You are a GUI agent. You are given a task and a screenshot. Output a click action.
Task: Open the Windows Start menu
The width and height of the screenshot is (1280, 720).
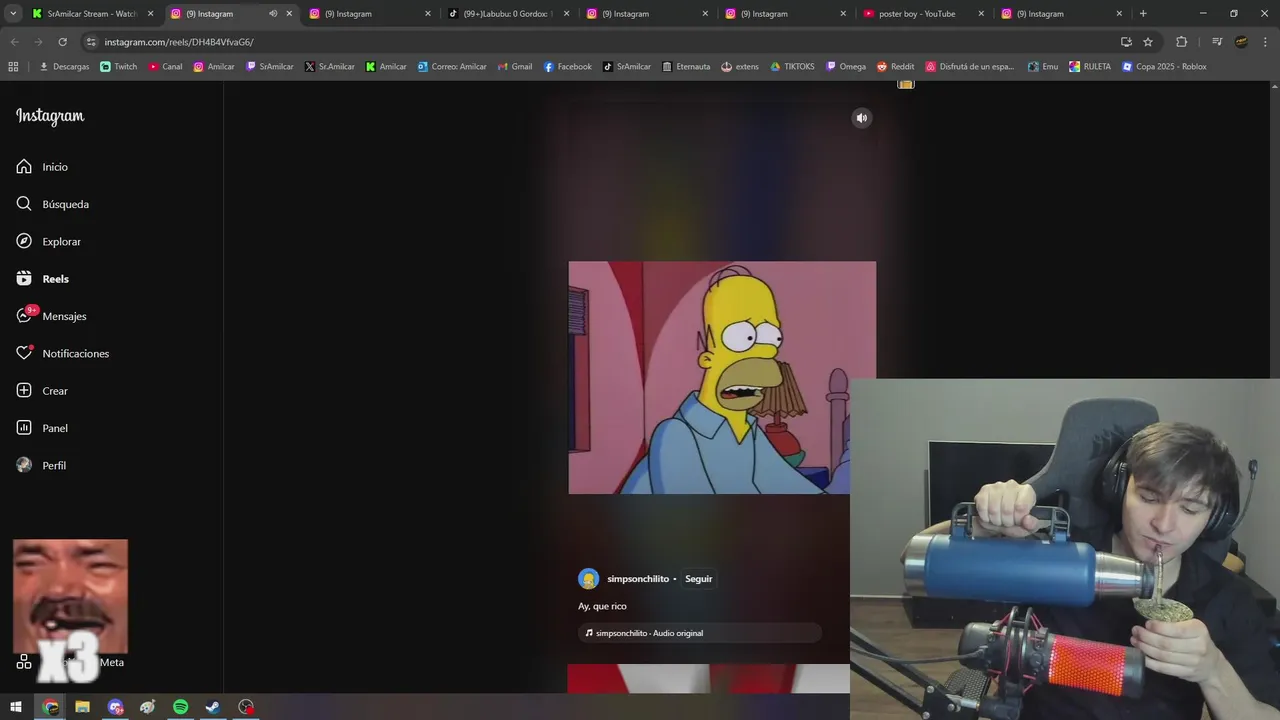tap(16, 707)
